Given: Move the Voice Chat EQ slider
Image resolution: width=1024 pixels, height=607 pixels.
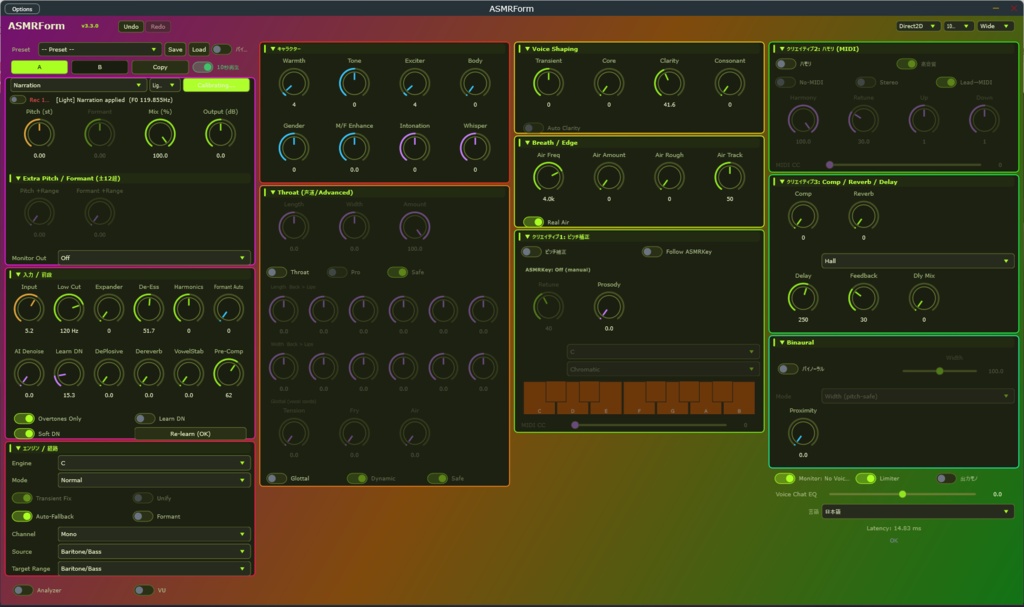Looking at the screenshot, I should pyautogui.click(x=902, y=495).
